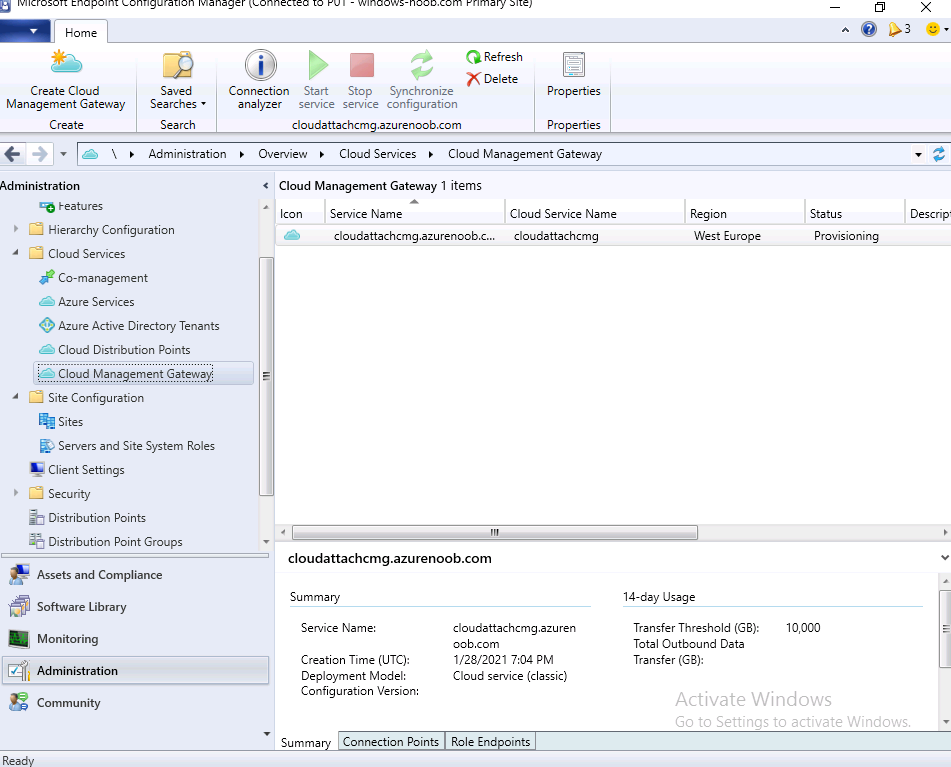Click the Cloud Services breadcrumb
951x767 pixels.
click(x=377, y=154)
